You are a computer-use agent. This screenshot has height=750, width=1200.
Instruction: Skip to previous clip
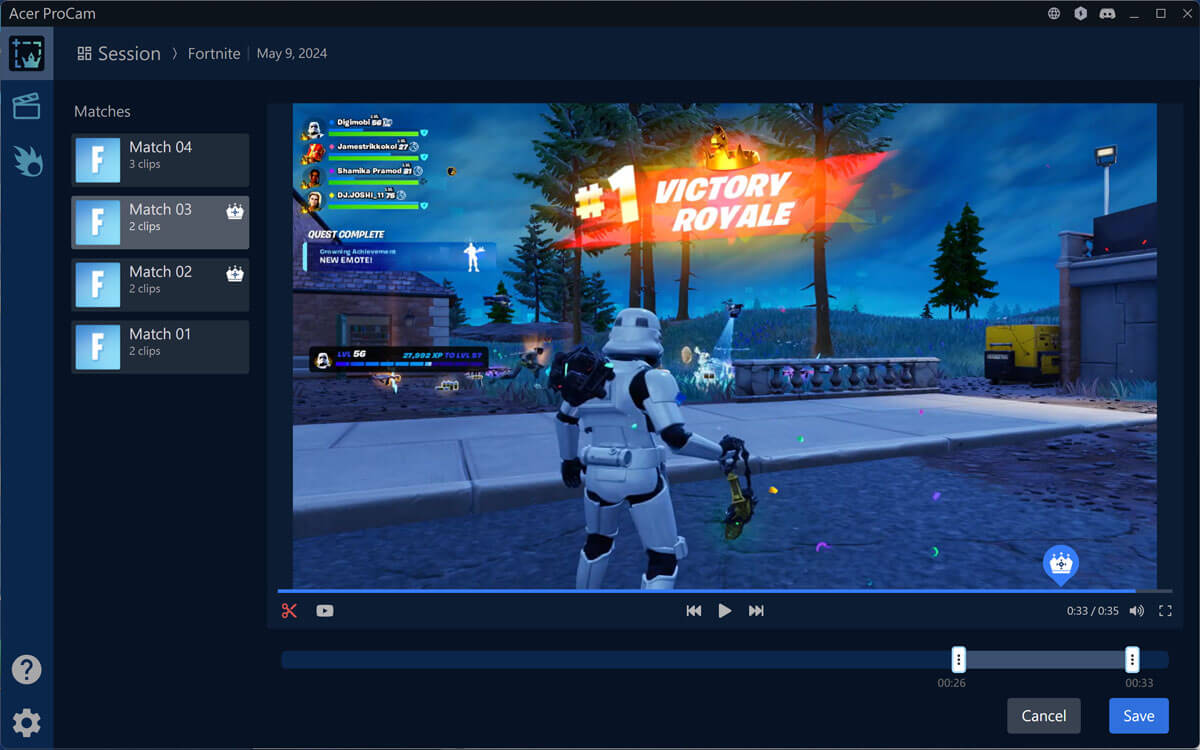(694, 611)
